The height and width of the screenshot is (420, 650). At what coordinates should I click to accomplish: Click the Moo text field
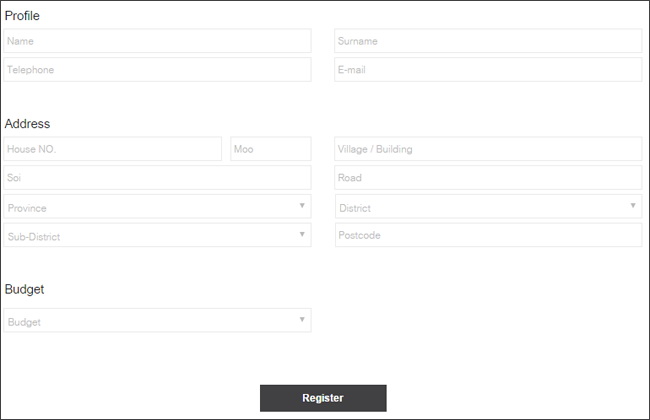pyautogui.click(x=270, y=149)
